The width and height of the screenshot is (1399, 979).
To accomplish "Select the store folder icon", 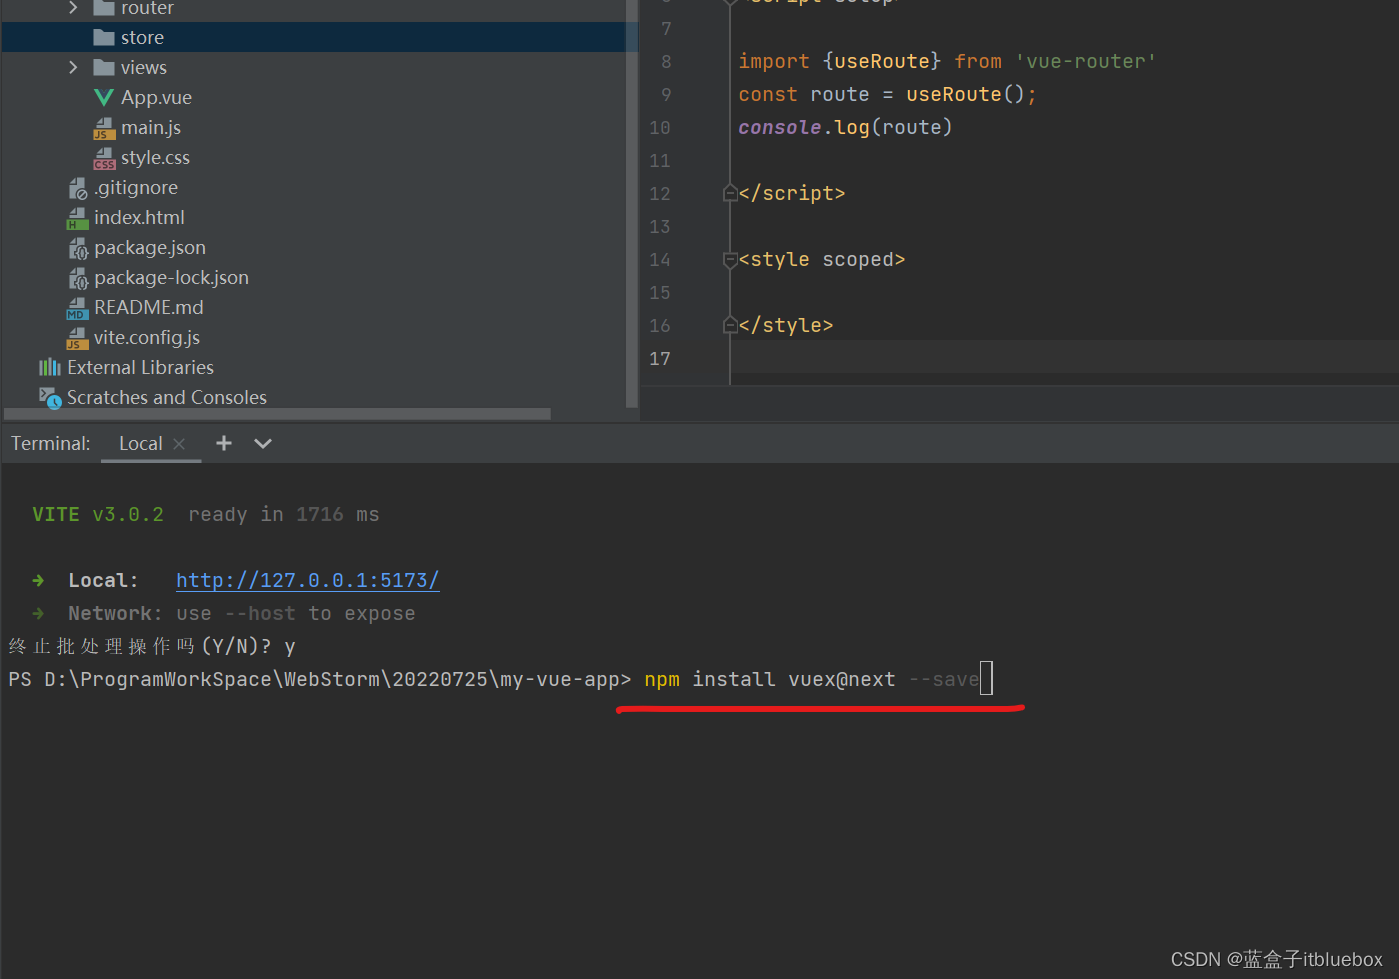I will (x=104, y=37).
